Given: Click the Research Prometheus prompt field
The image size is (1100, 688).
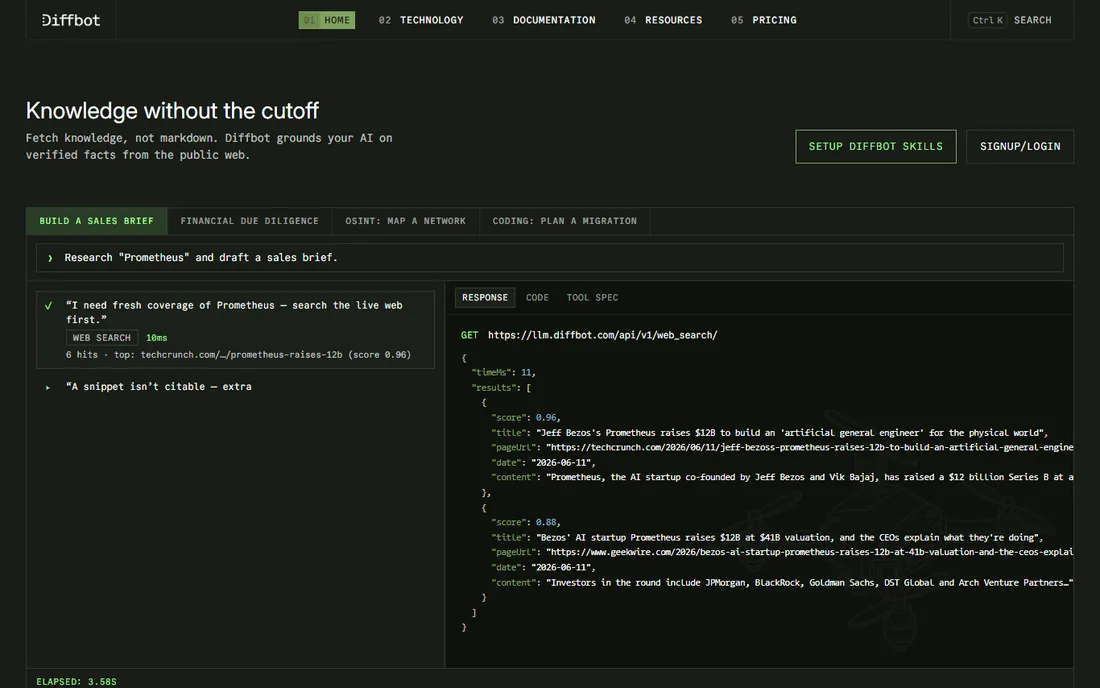Looking at the screenshot, I should 550,257.
